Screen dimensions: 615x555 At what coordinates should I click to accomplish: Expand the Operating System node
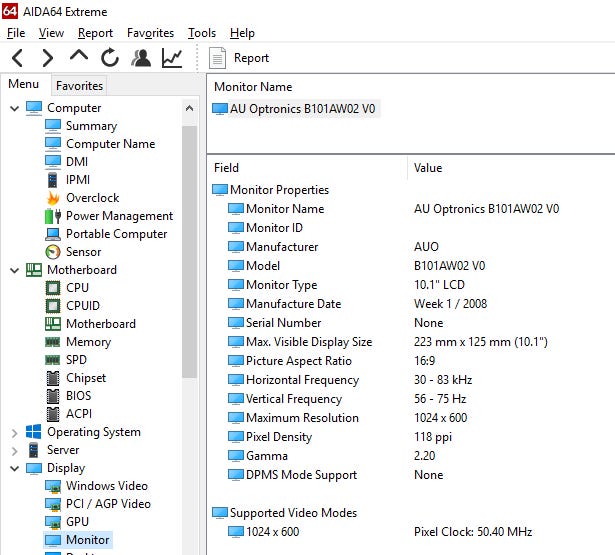(x=15, y=433)
